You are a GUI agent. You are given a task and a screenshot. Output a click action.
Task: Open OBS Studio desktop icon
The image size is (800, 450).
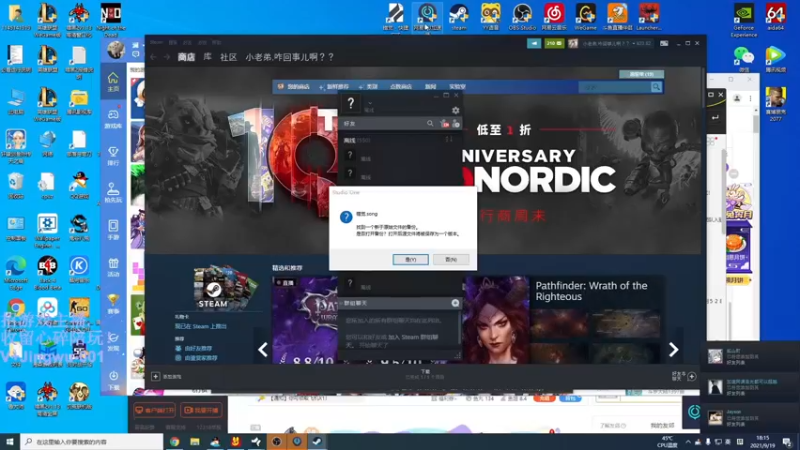[522, 16]
